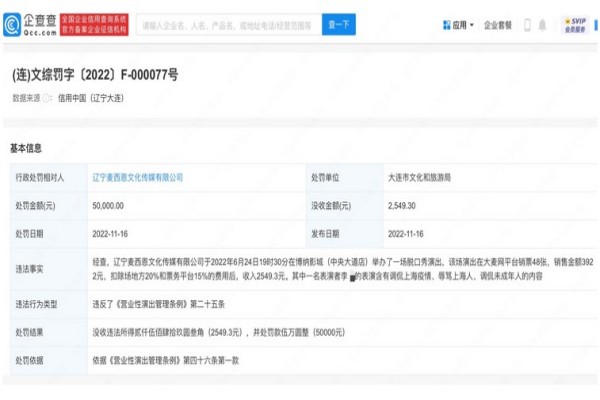Click the SVIP 会员服务 badge
This screenshot has width=600, height=400.
[575, 25]
